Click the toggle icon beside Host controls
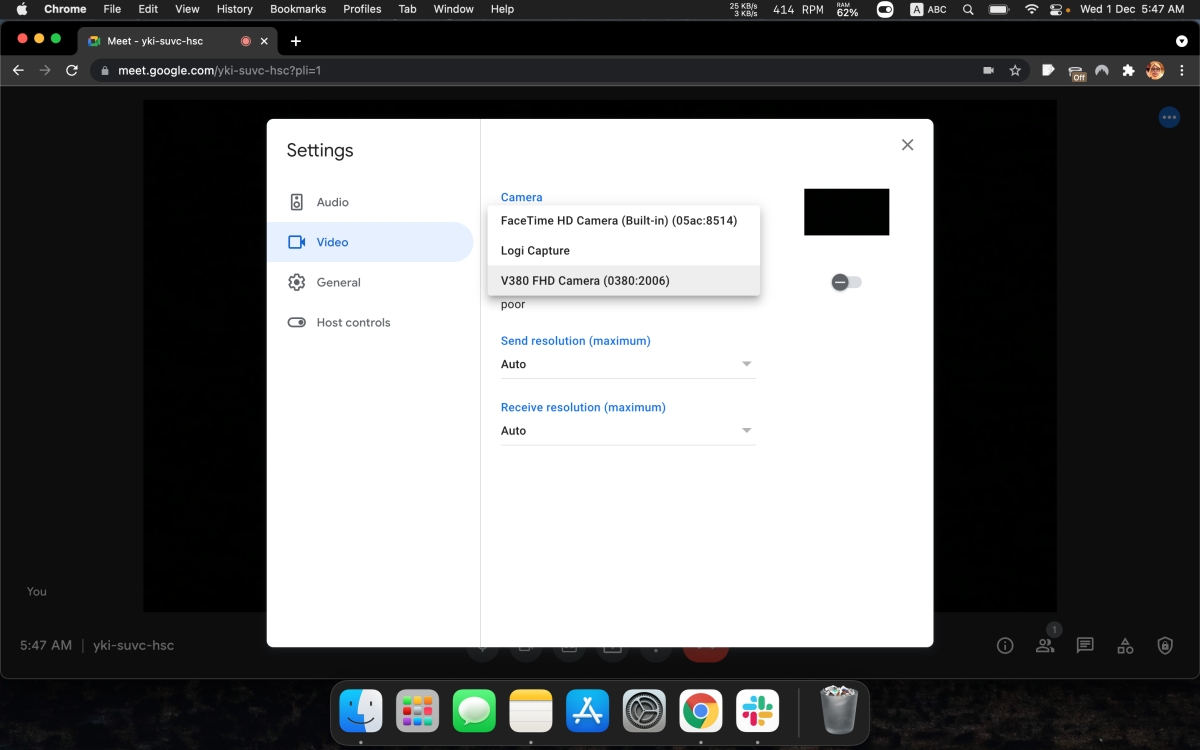1200x750 pixels. tap(296, 322)
